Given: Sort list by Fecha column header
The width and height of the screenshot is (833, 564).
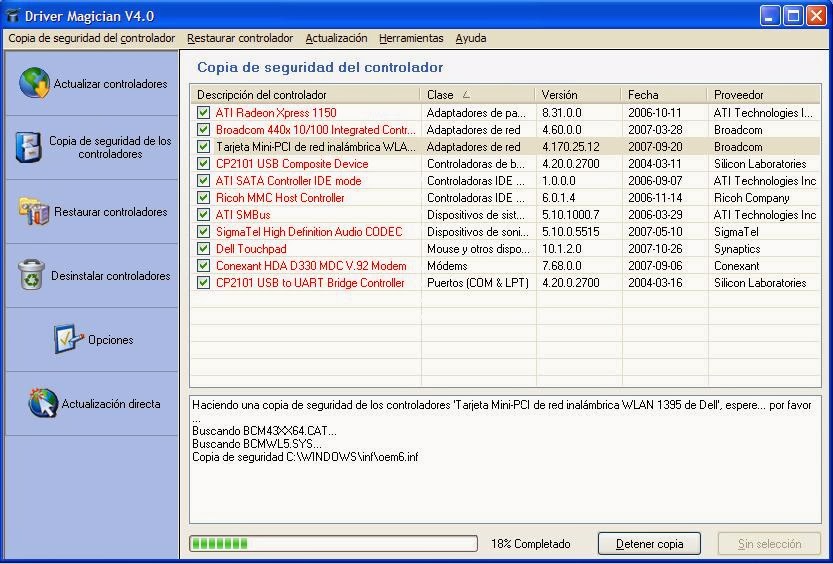Looking at the screenshot, I should tap(664, 95).
